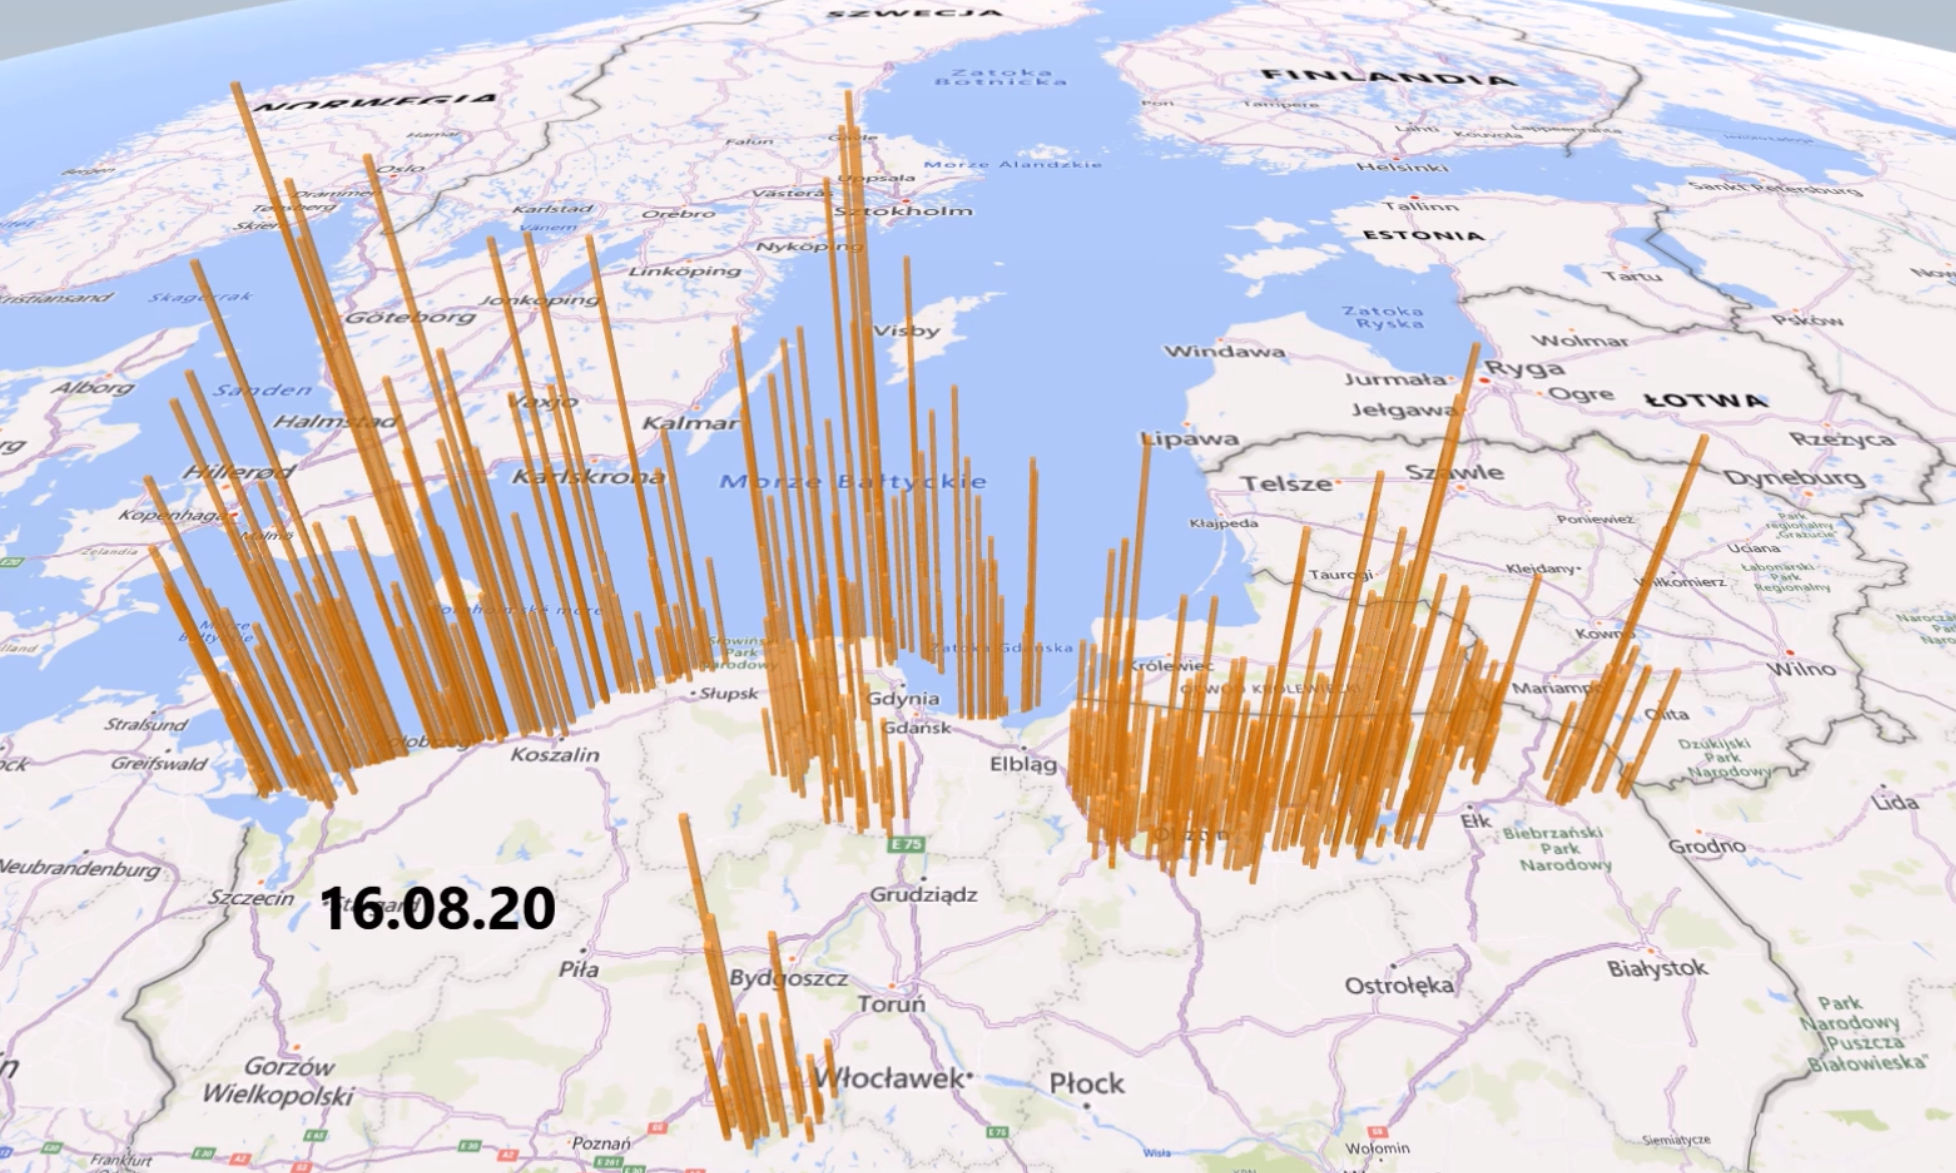Click the ESTONIA country label

tap(1423, 236)
